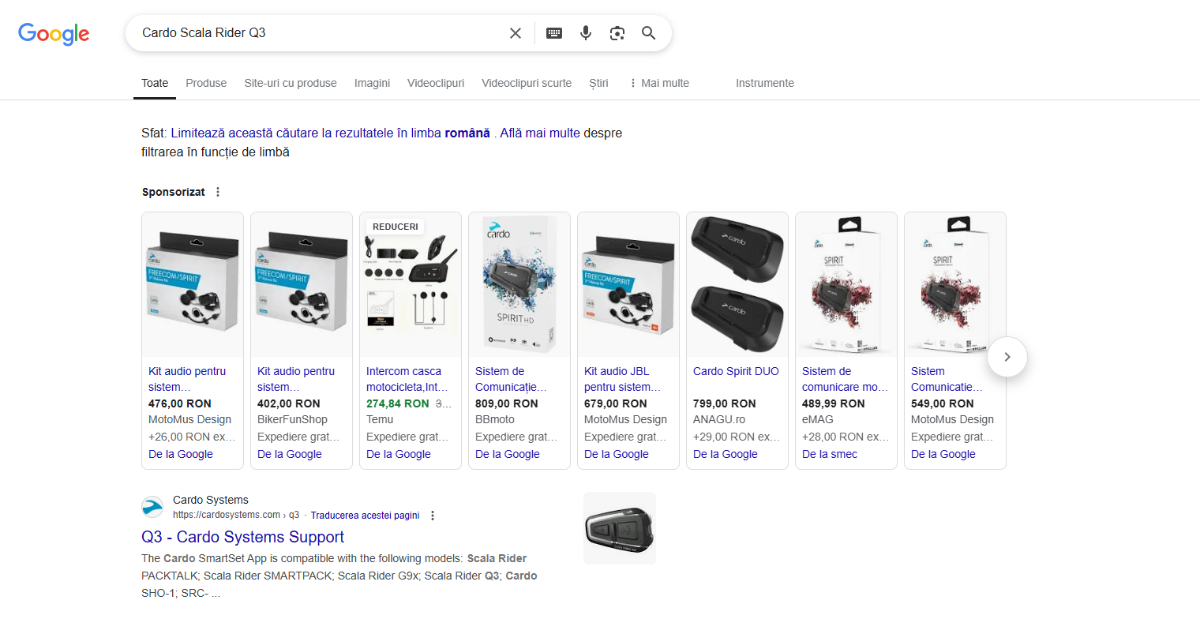This screenshot has width=1200, height=619.
Task: Open the Instrumente search tools
Action: pyautogui.click(x=765, y=83)
